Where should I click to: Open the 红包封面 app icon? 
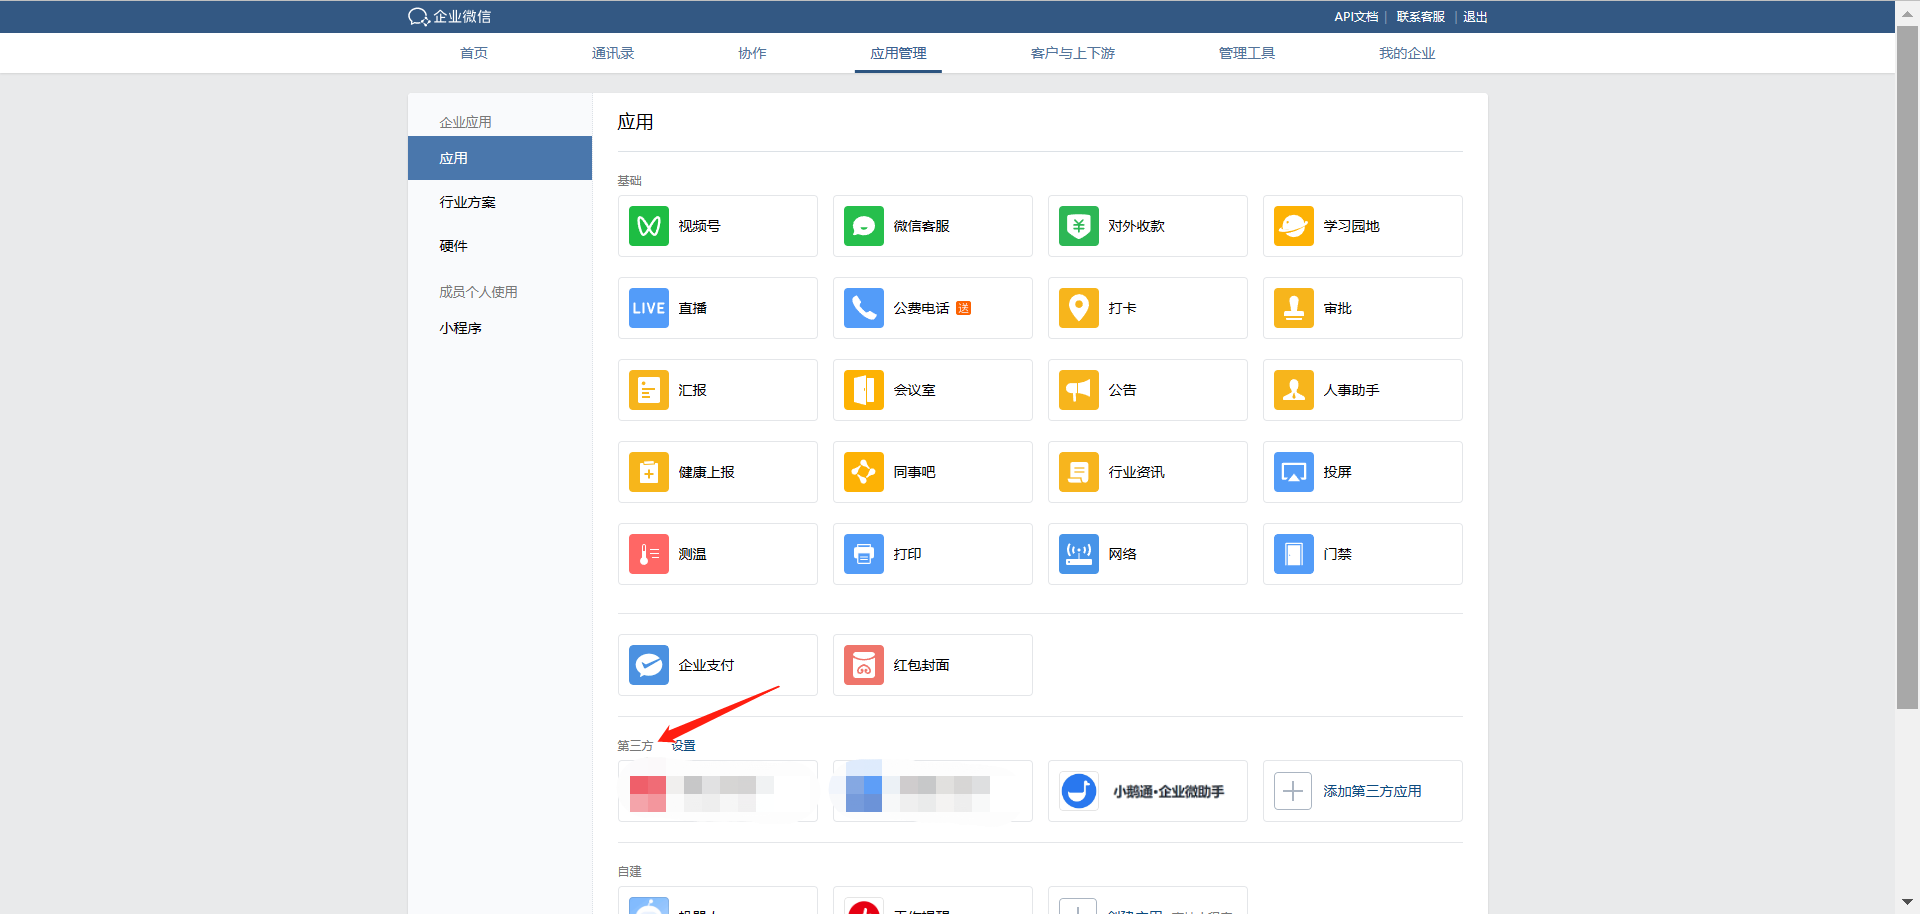pos(864,665)
